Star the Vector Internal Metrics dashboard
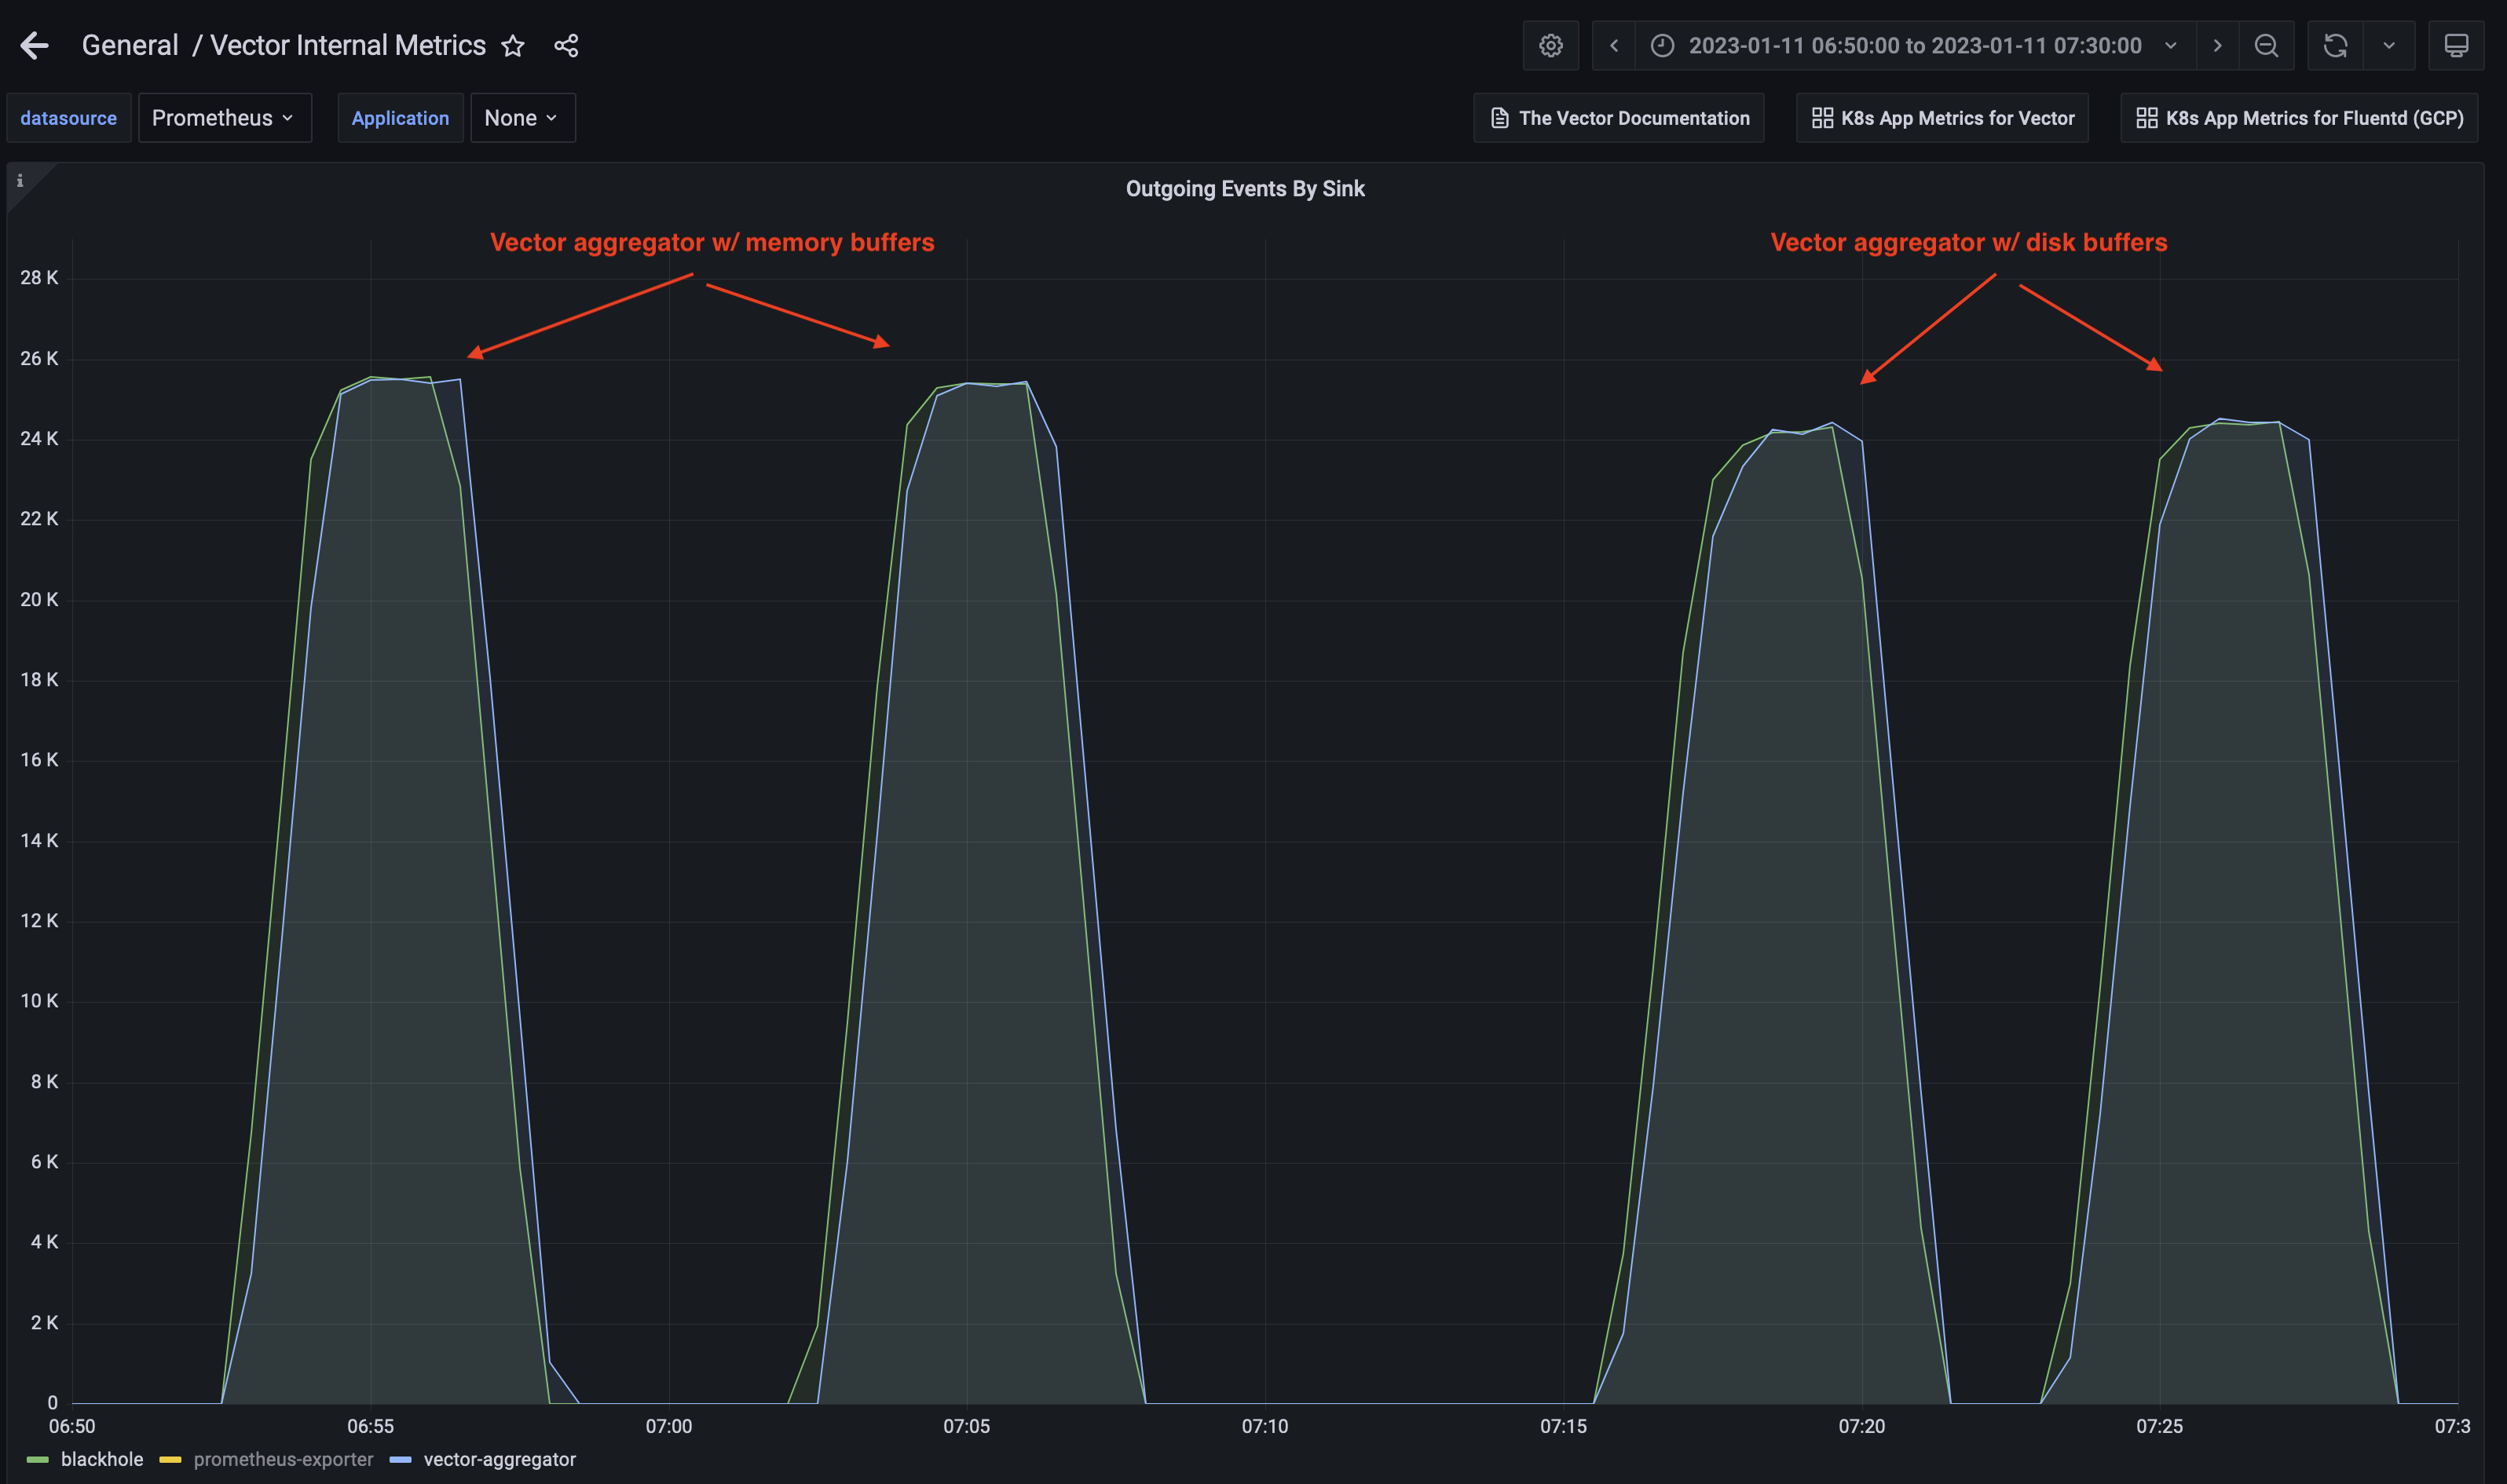 pyautogui.click(x=513, y=45)
